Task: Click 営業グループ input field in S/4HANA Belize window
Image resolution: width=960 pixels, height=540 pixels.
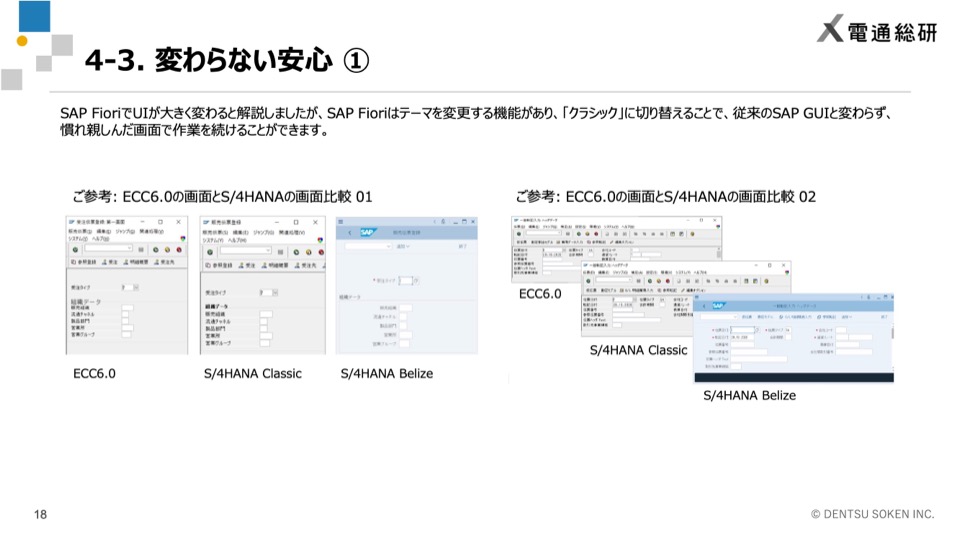Action: pos(404,343)
